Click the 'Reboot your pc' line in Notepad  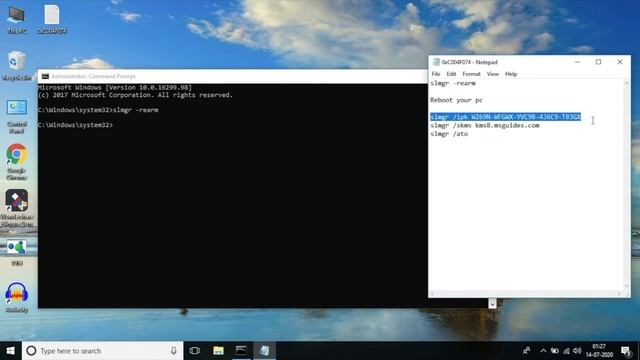[x=456, y=100]
